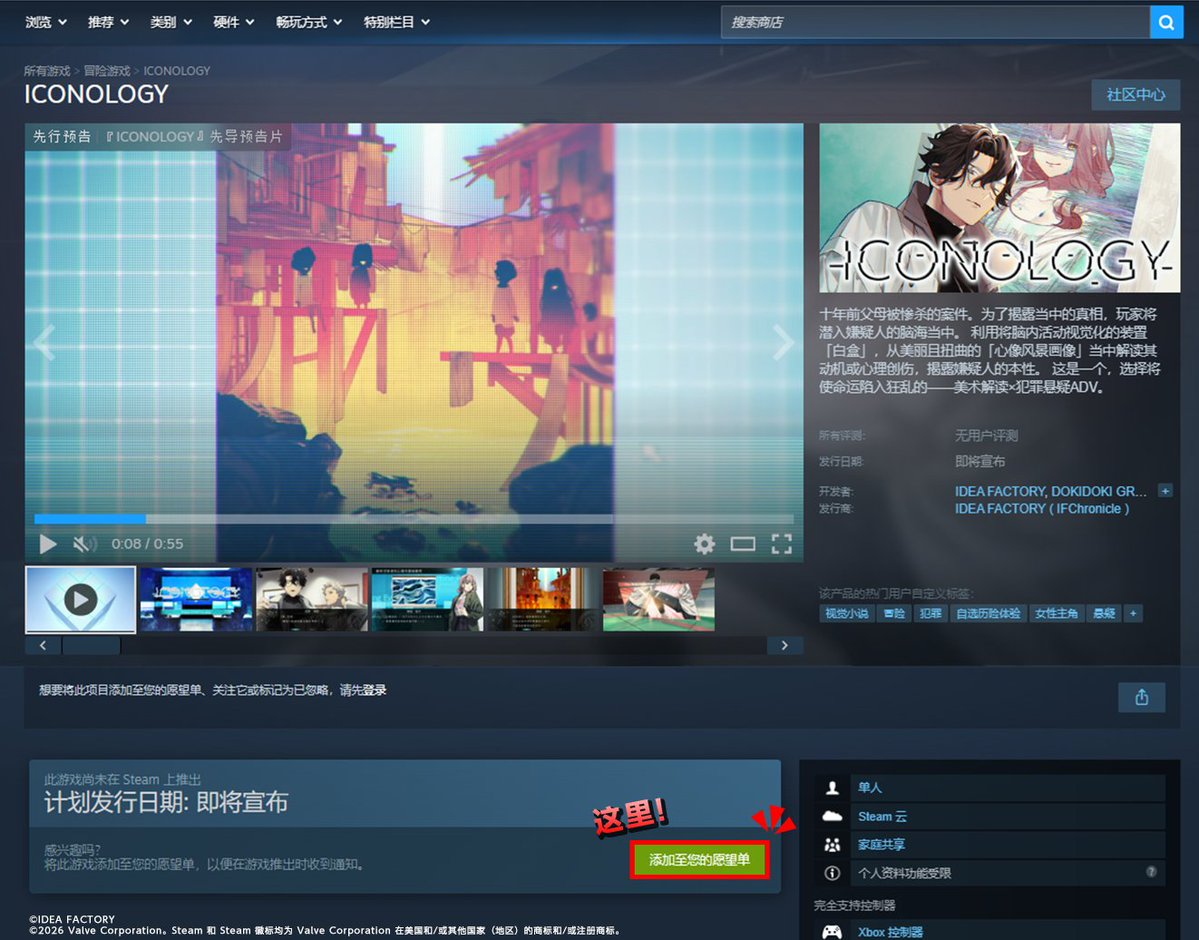The width and height of the screenshot is (1199, 940).
Task: Enter fullscreen video mode
Action: (781, 544)
